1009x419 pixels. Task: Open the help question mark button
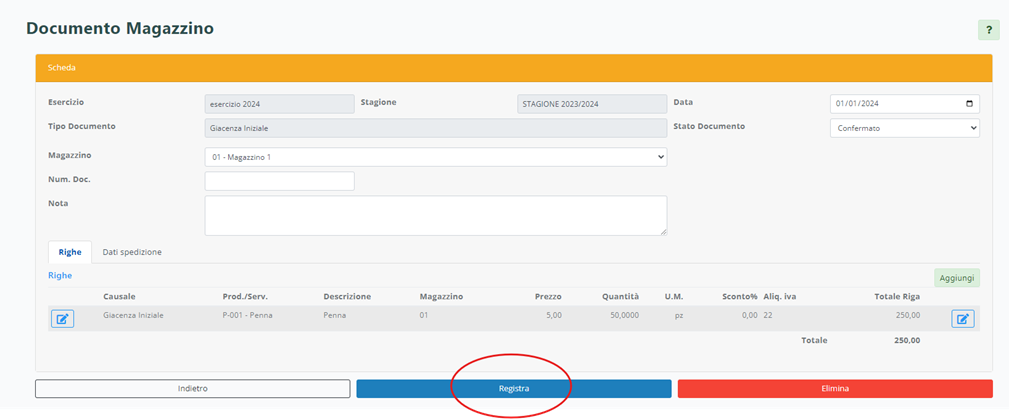[x=988, y=29]
